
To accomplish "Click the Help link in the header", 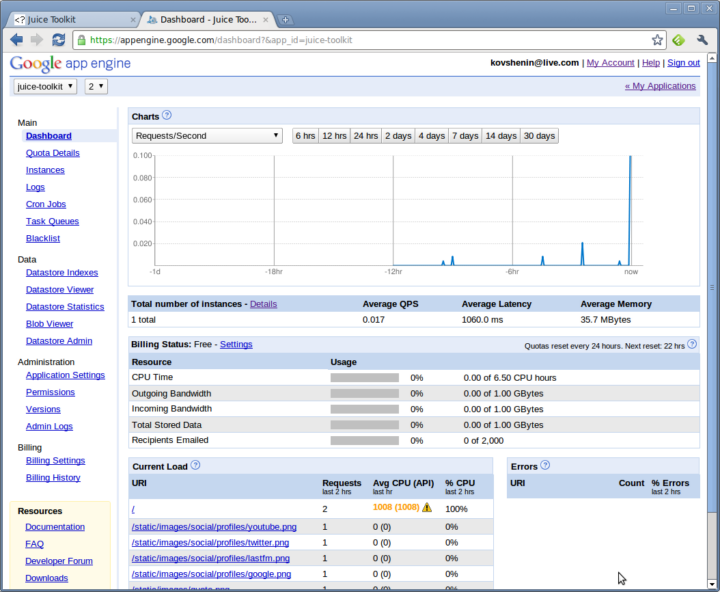I will coord(651,63).
